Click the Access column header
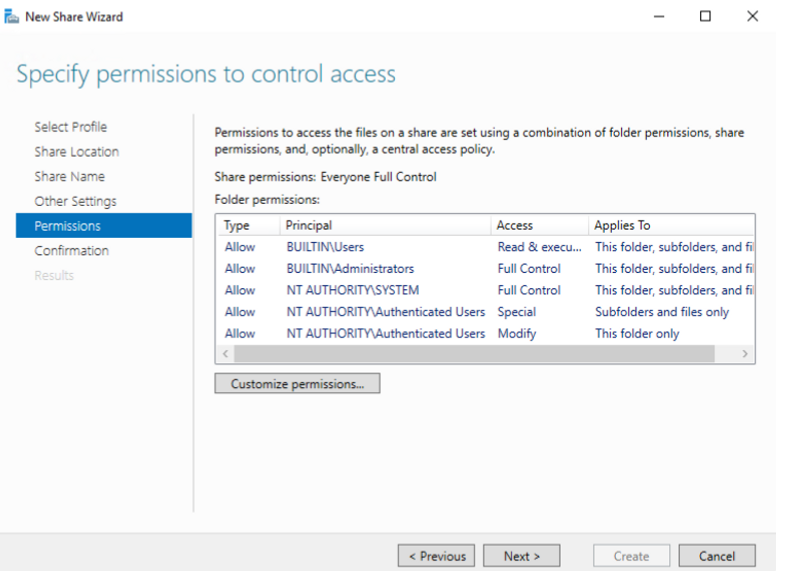 538,225
